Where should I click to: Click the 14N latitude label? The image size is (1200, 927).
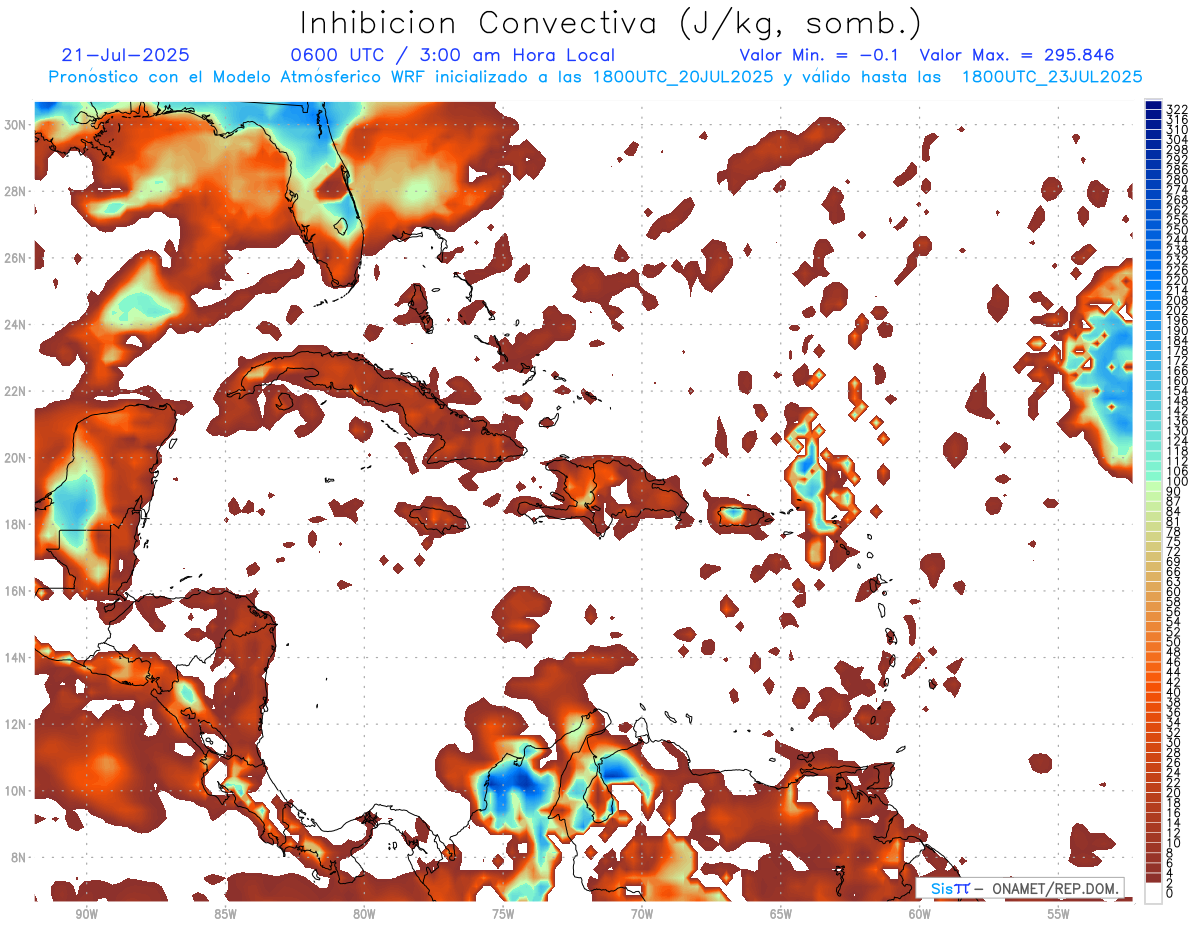16,657
